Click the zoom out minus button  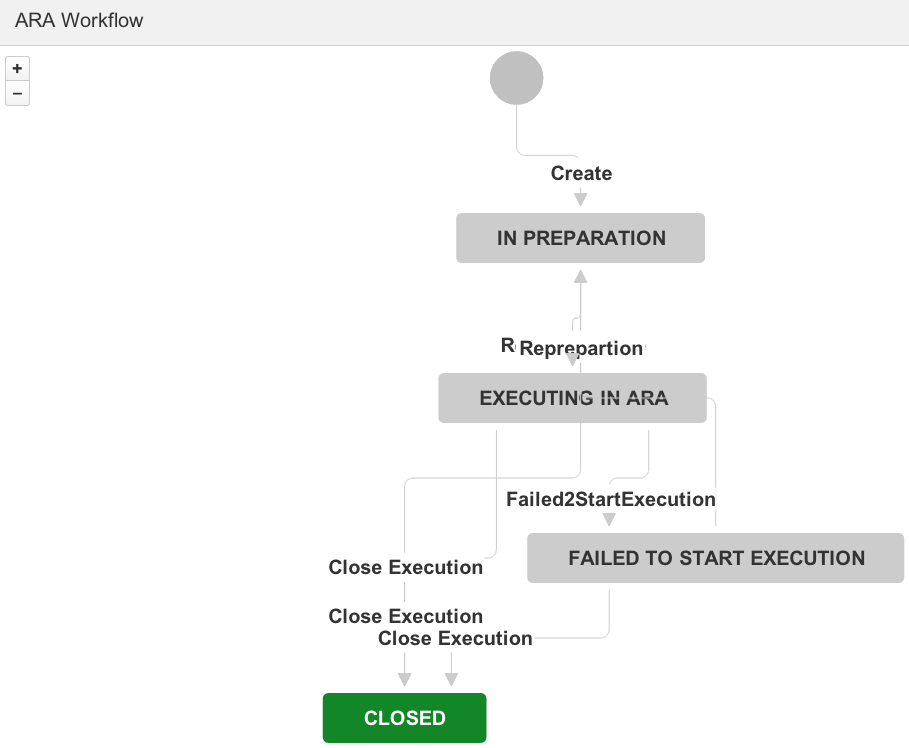pos(17,93)
